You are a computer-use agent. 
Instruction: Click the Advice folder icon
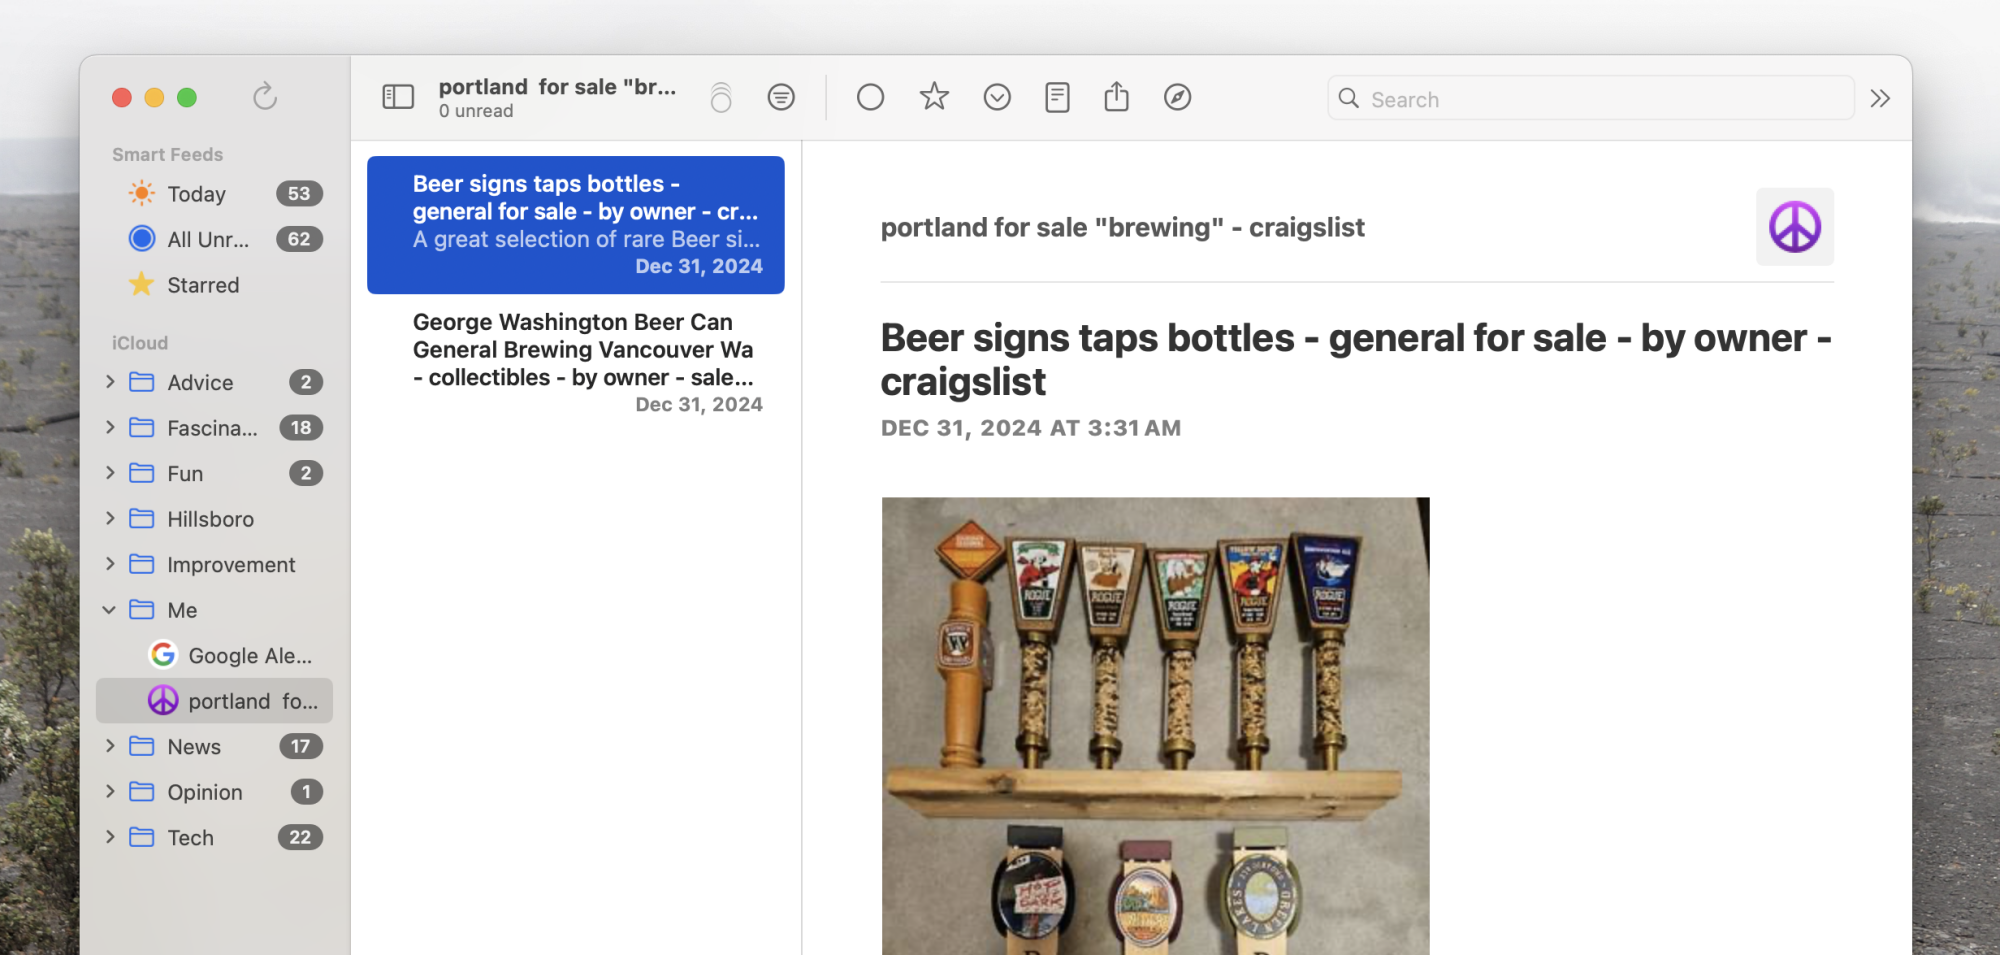142,382
